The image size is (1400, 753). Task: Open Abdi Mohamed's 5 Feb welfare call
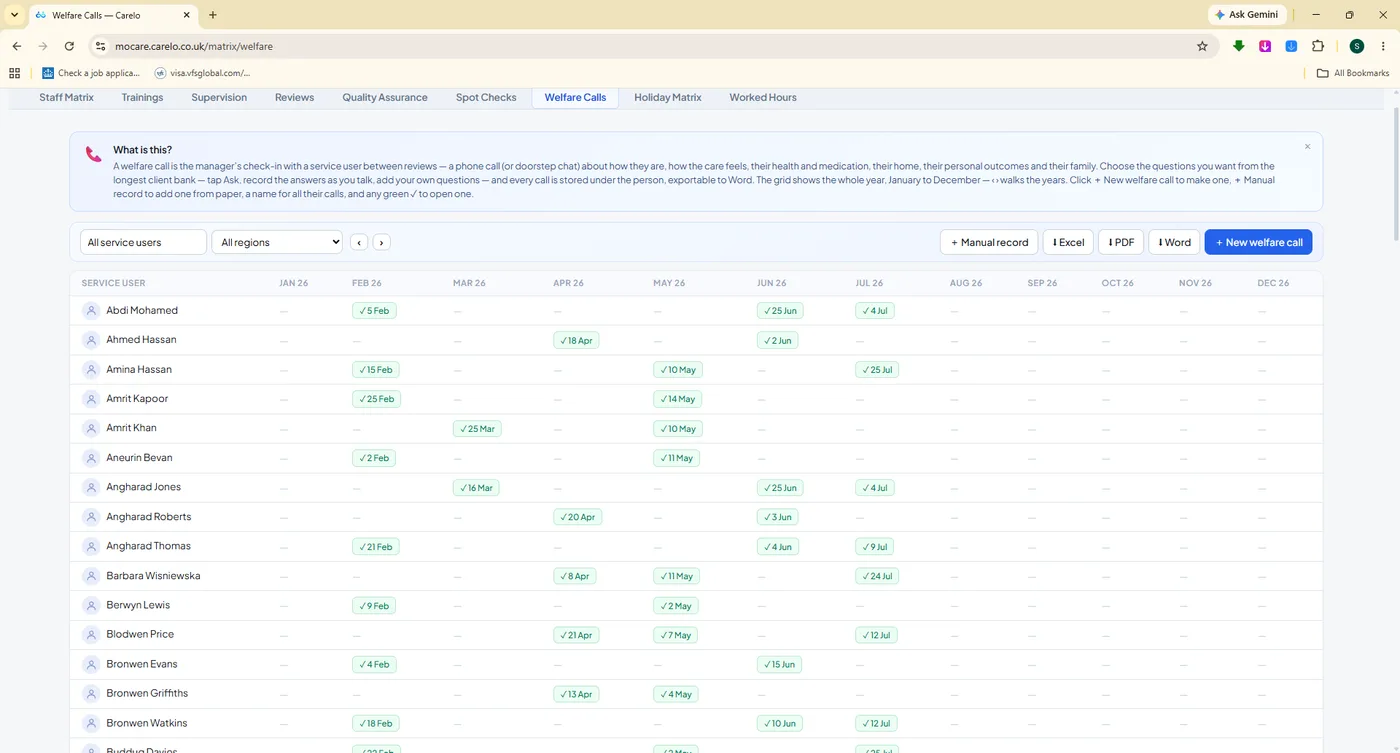tap(374, 311)
